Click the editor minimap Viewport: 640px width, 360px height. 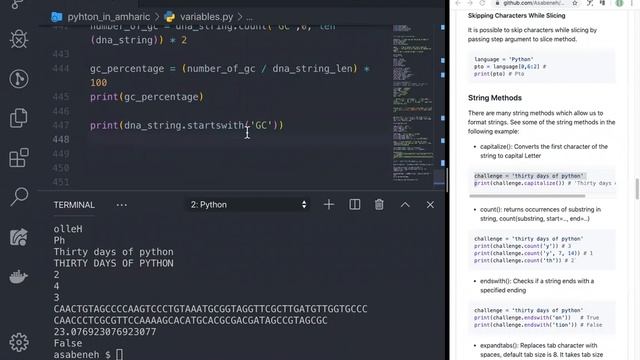pos(413,104)
